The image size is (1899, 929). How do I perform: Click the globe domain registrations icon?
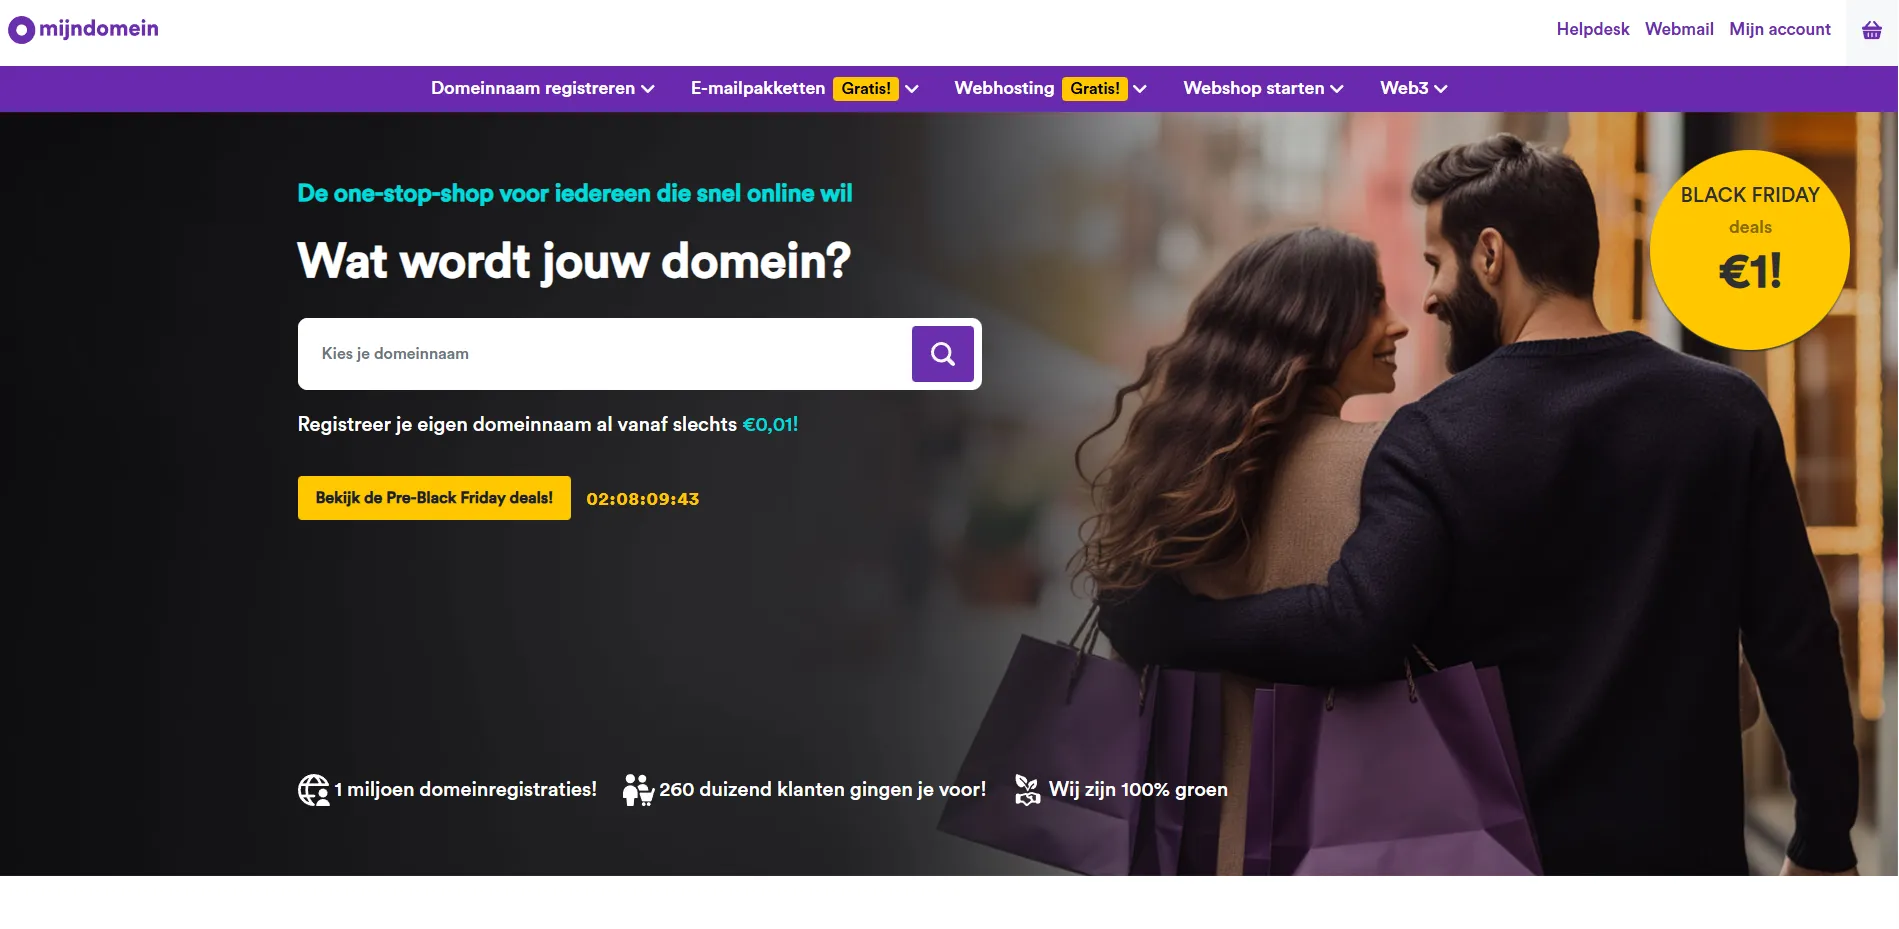click(x=314, y=790)
